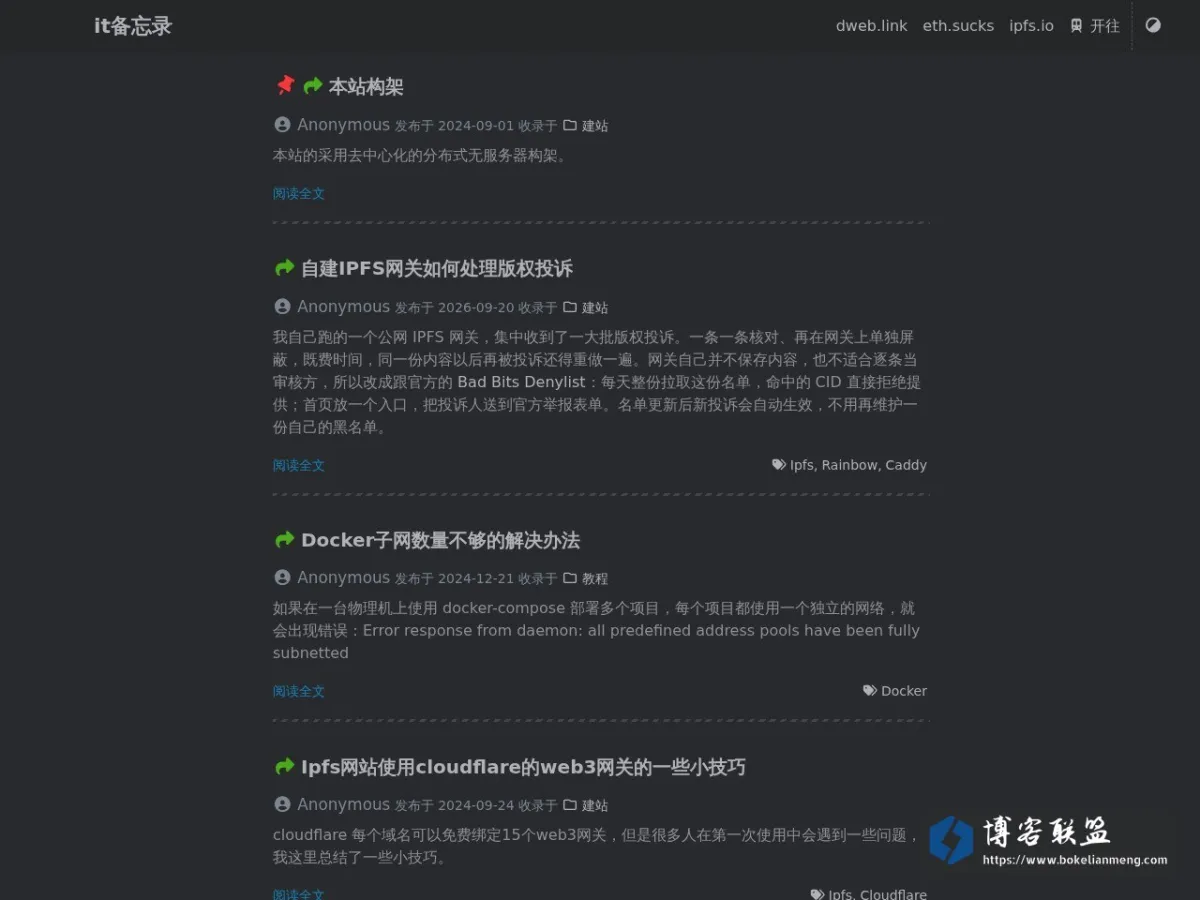1200x900 pixels.
Task: Click date 2024-09-01
Action: point(476,126)
